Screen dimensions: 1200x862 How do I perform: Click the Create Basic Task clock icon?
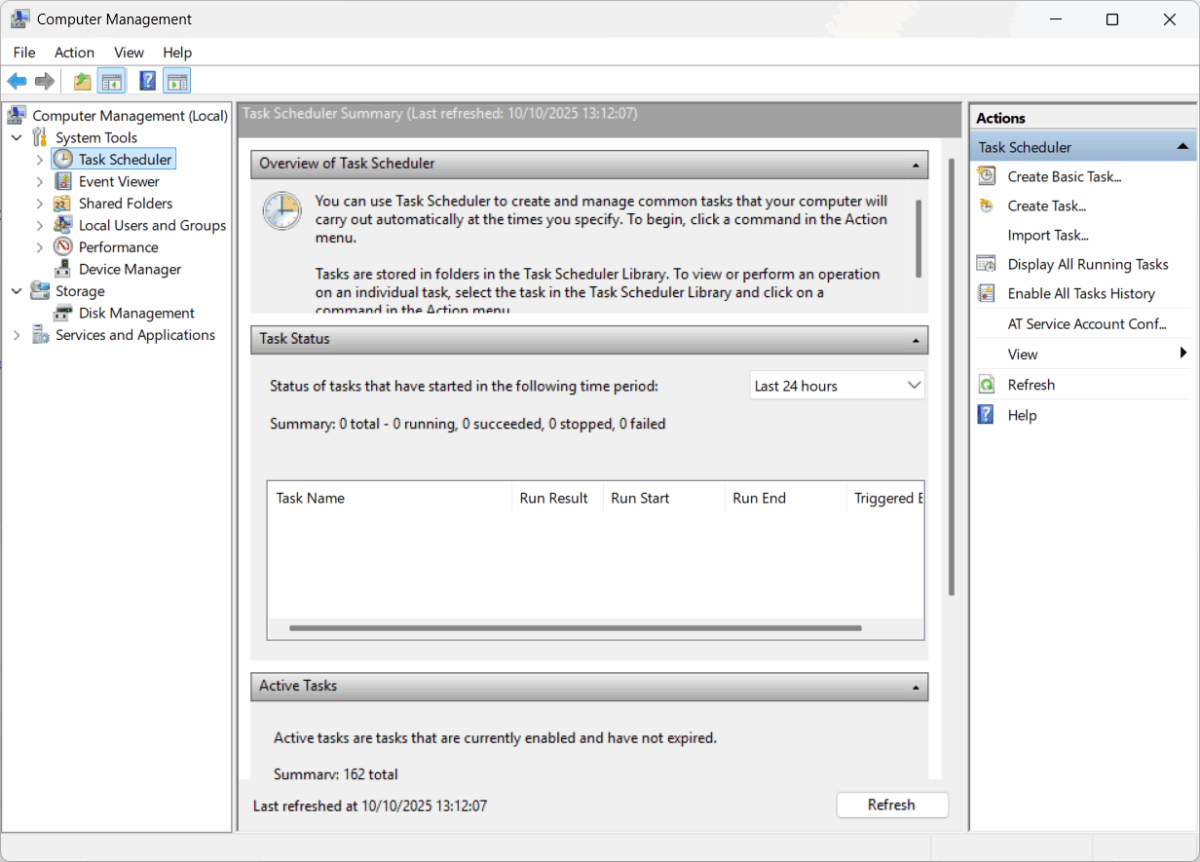pyautogui.click(x=985, y=176)
